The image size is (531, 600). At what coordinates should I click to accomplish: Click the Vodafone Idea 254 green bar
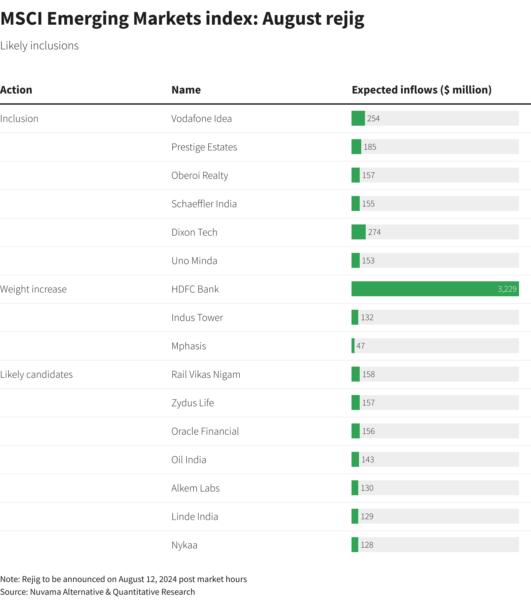(358, 118)
